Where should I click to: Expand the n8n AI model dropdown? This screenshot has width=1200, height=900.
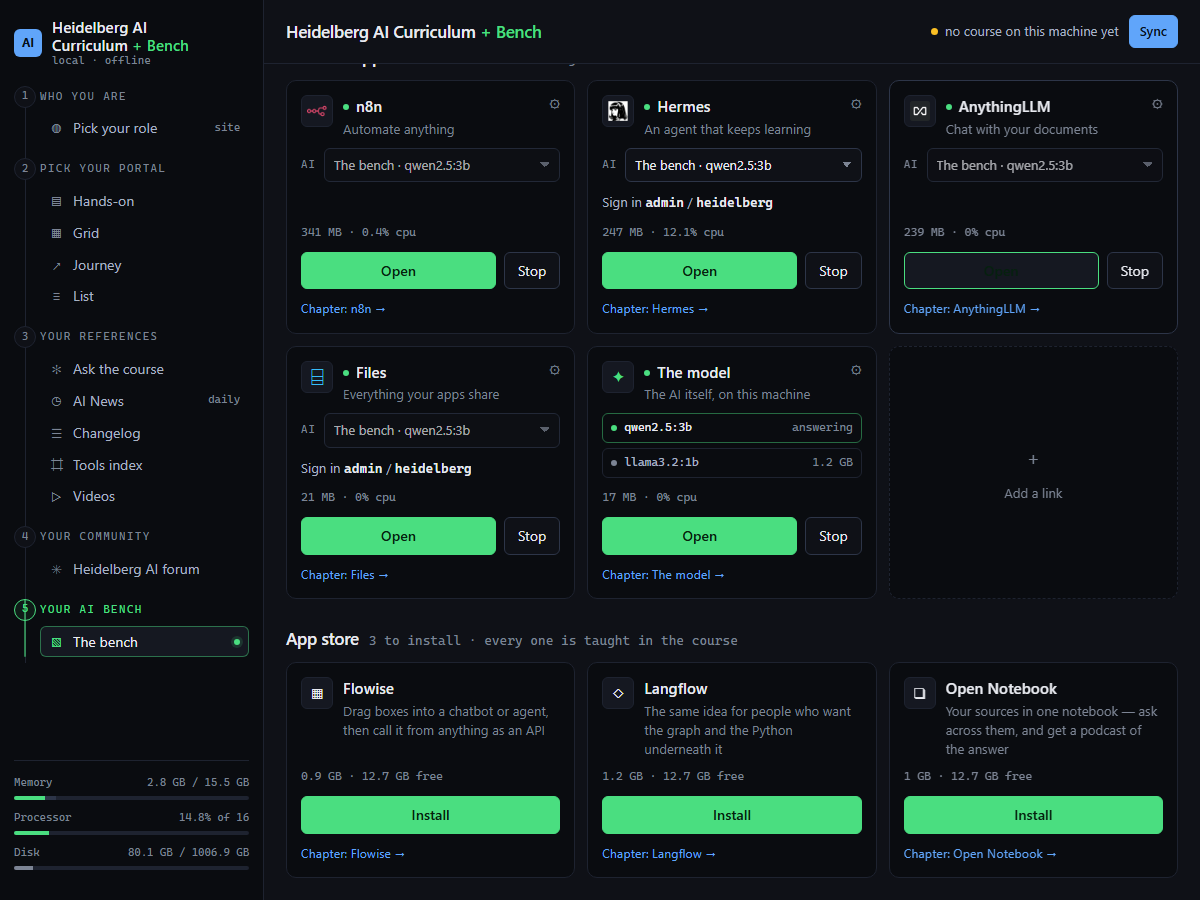[x=442, y=165]
